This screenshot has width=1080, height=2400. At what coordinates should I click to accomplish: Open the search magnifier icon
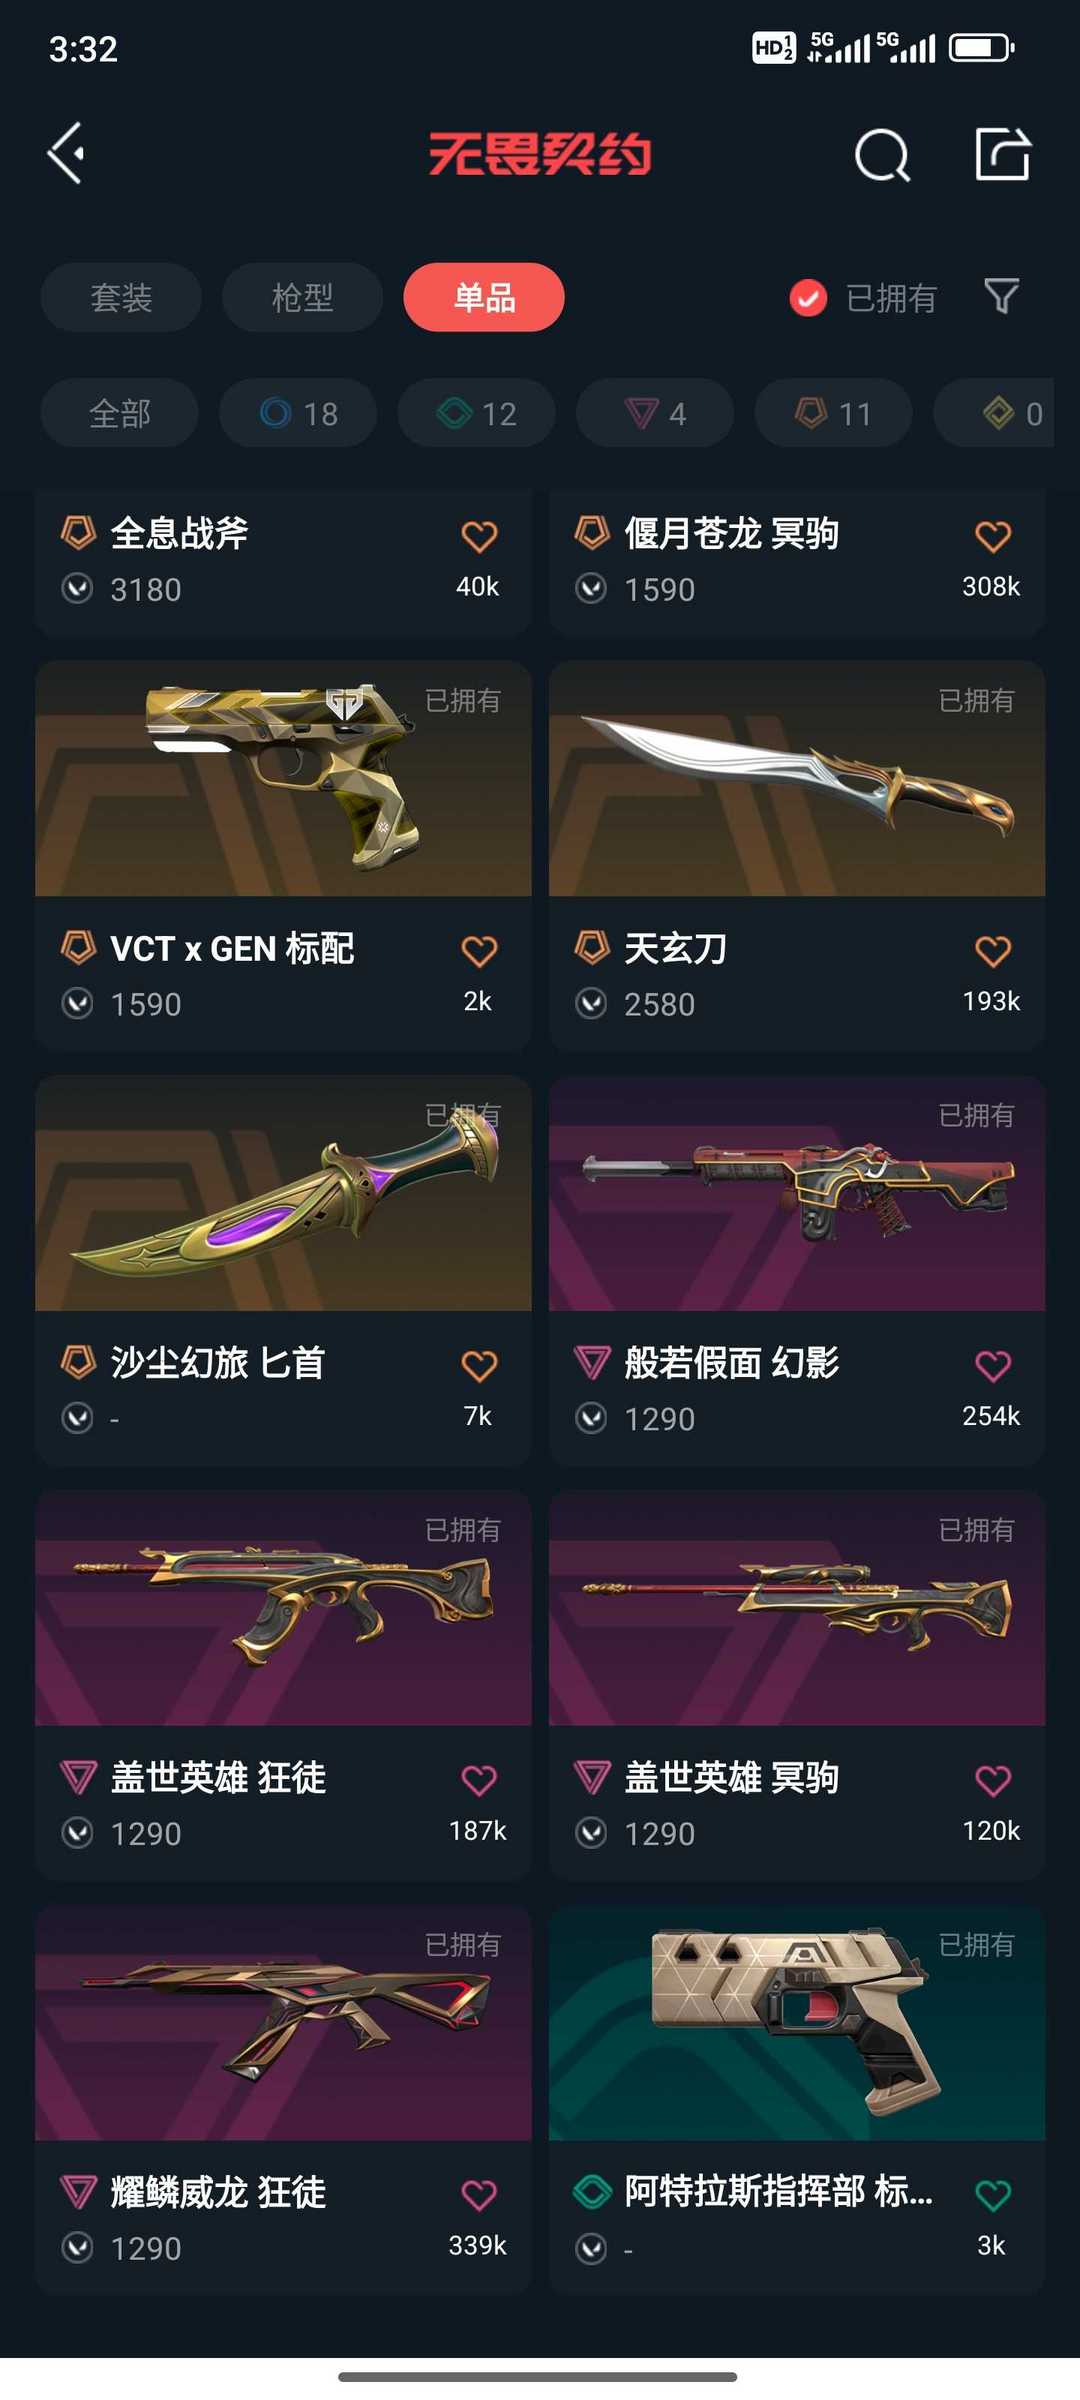[882, 155]
